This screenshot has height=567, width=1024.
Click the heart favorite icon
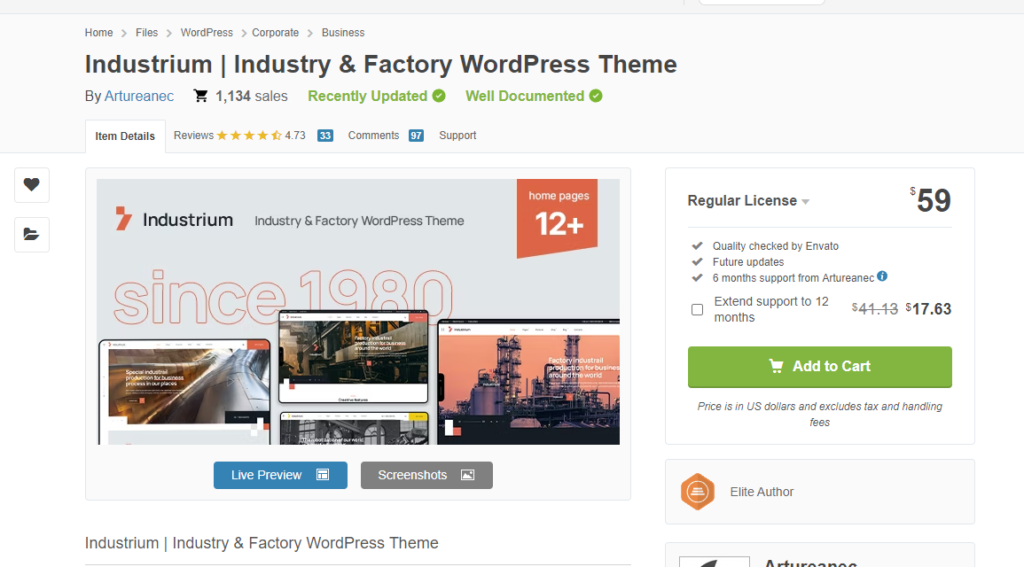(31, 184)
